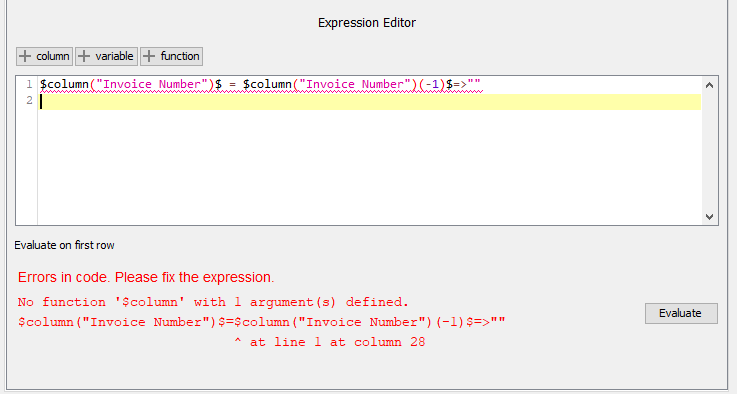The width and height of the screenshot is (737, 394).
Task: Open the function list button
Action: [x=172, y=56]
